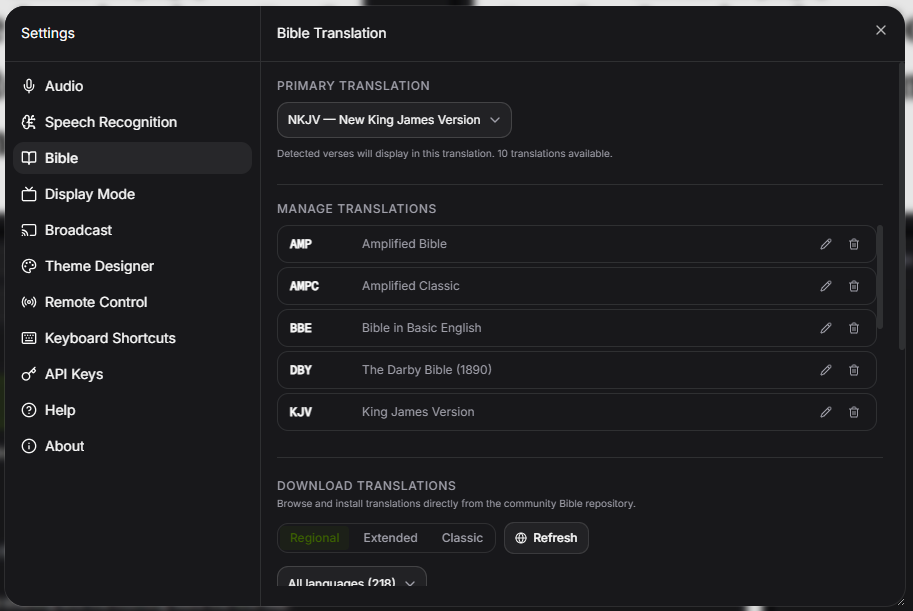913x611 pixels.
Task: Click the DBY abbreviation label
Action: click(300, 370)
